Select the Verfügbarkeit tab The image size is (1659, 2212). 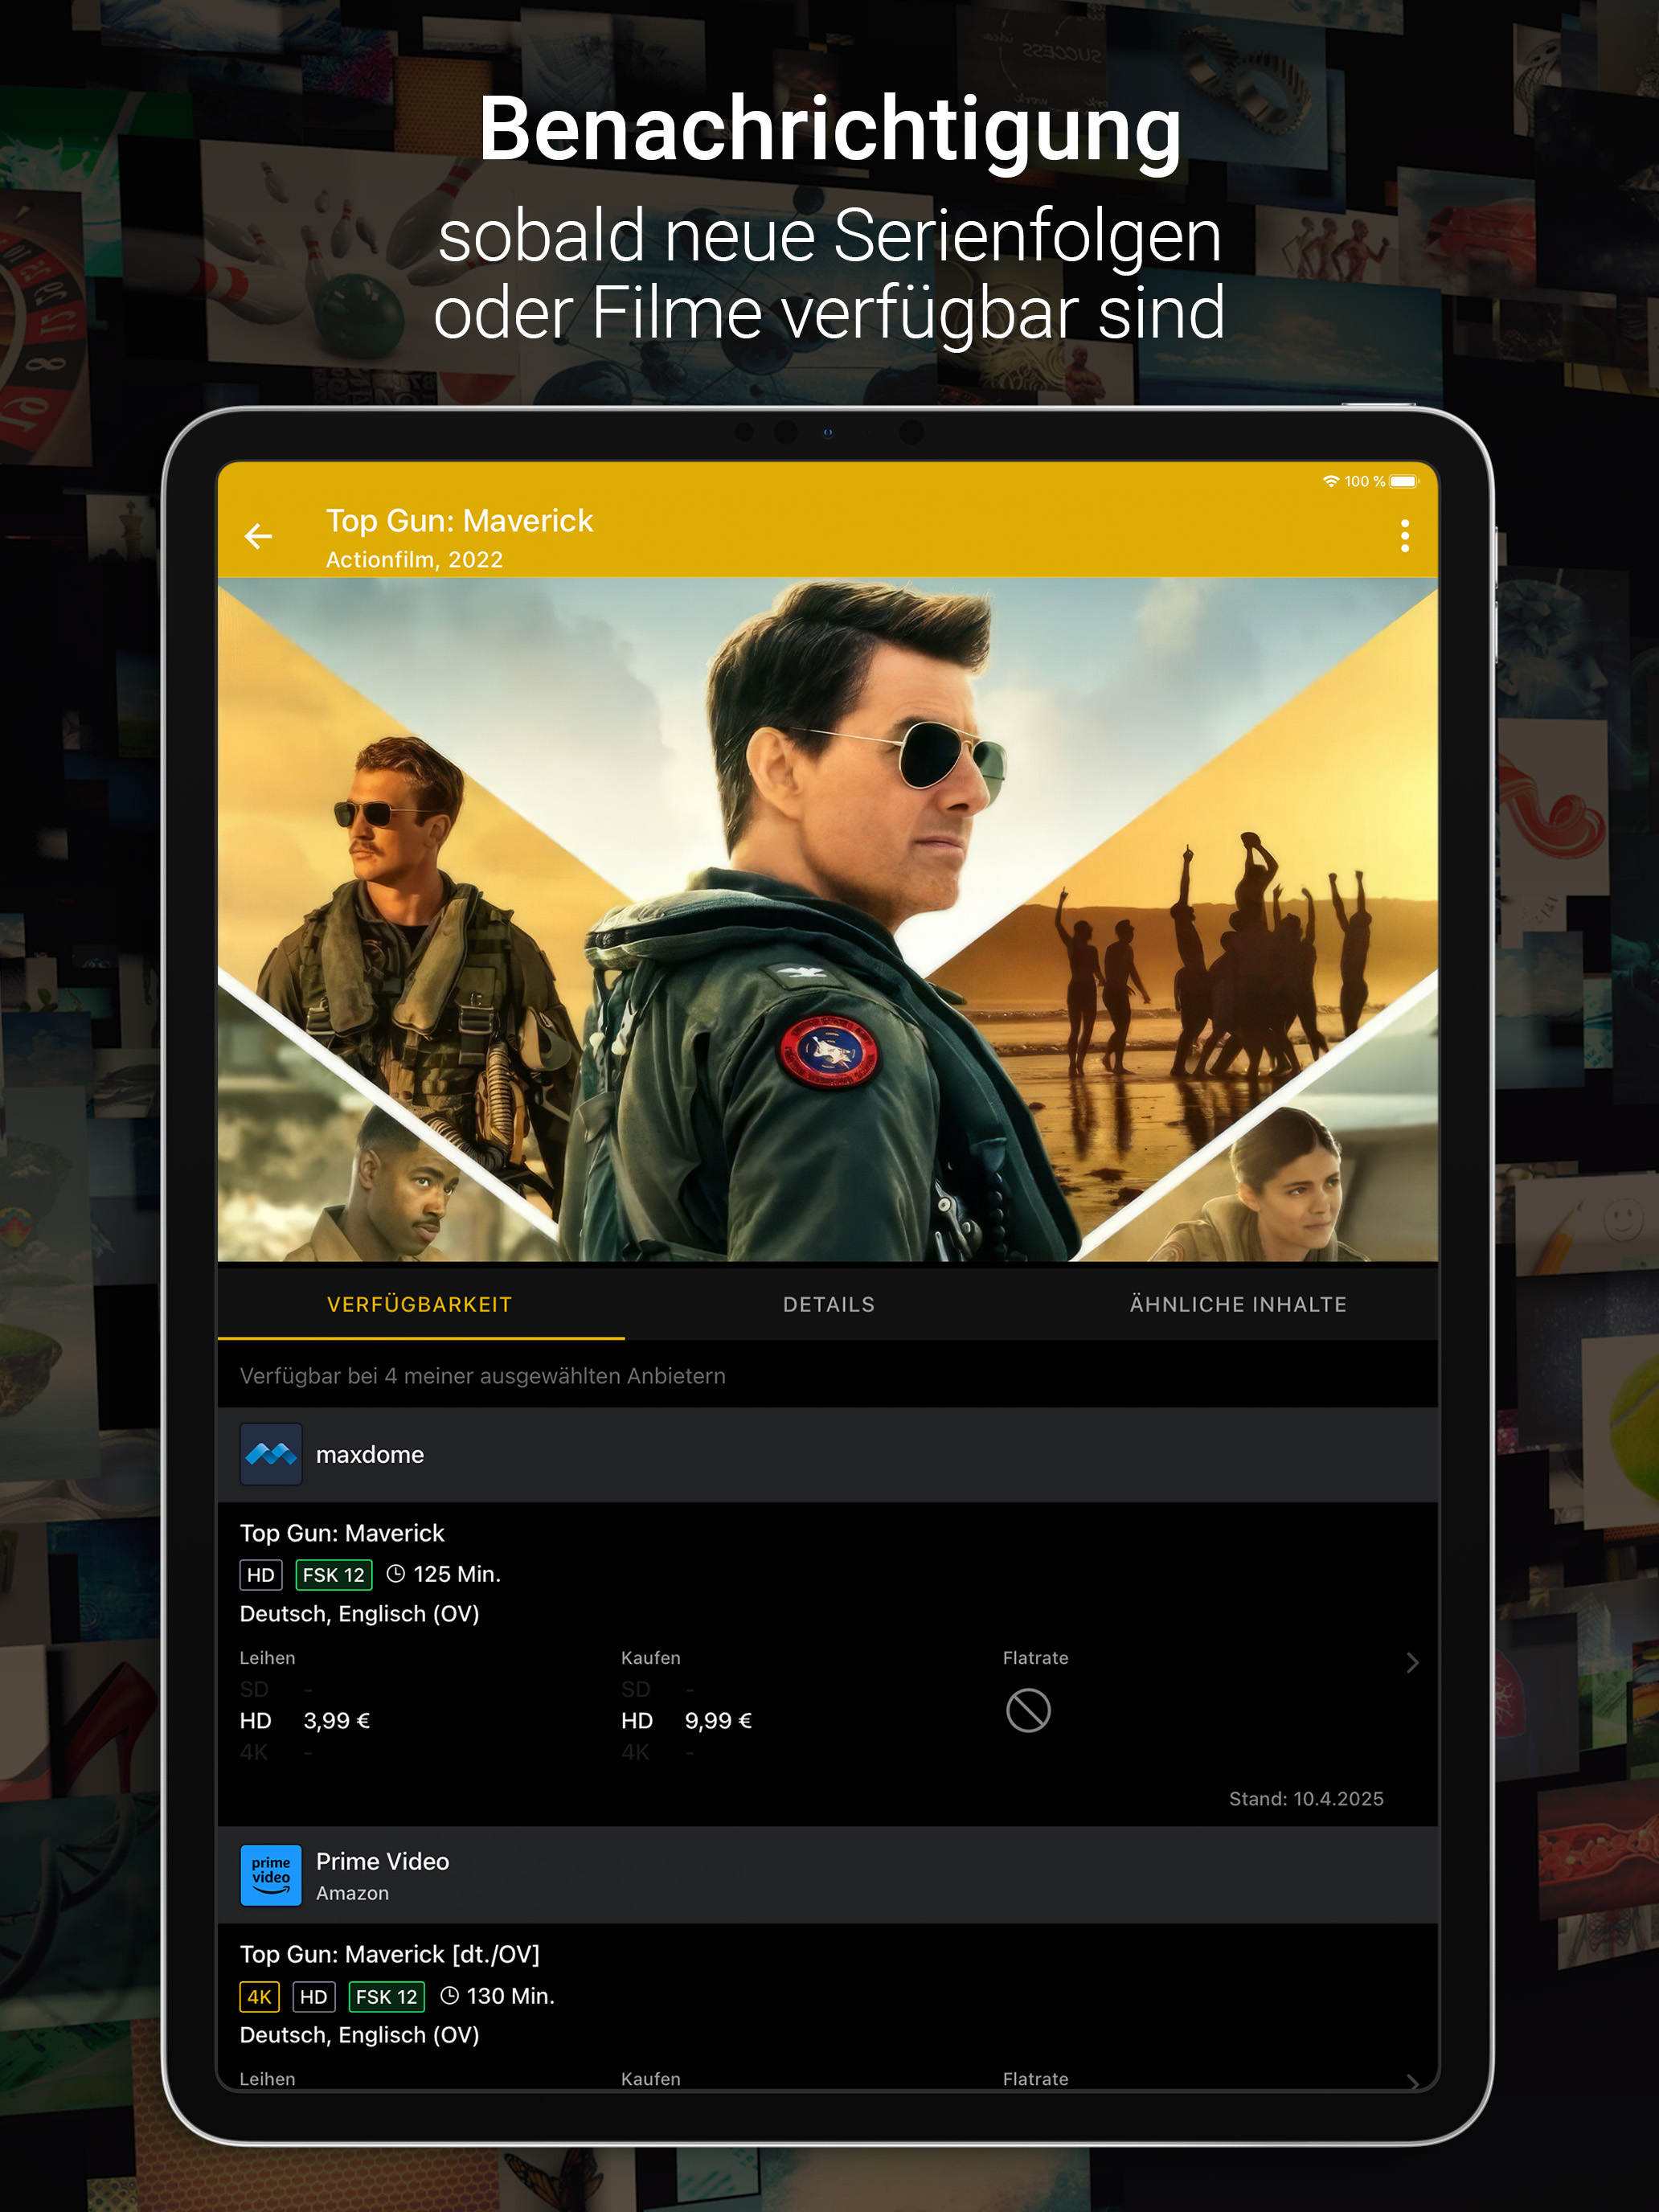[419, 1304]
